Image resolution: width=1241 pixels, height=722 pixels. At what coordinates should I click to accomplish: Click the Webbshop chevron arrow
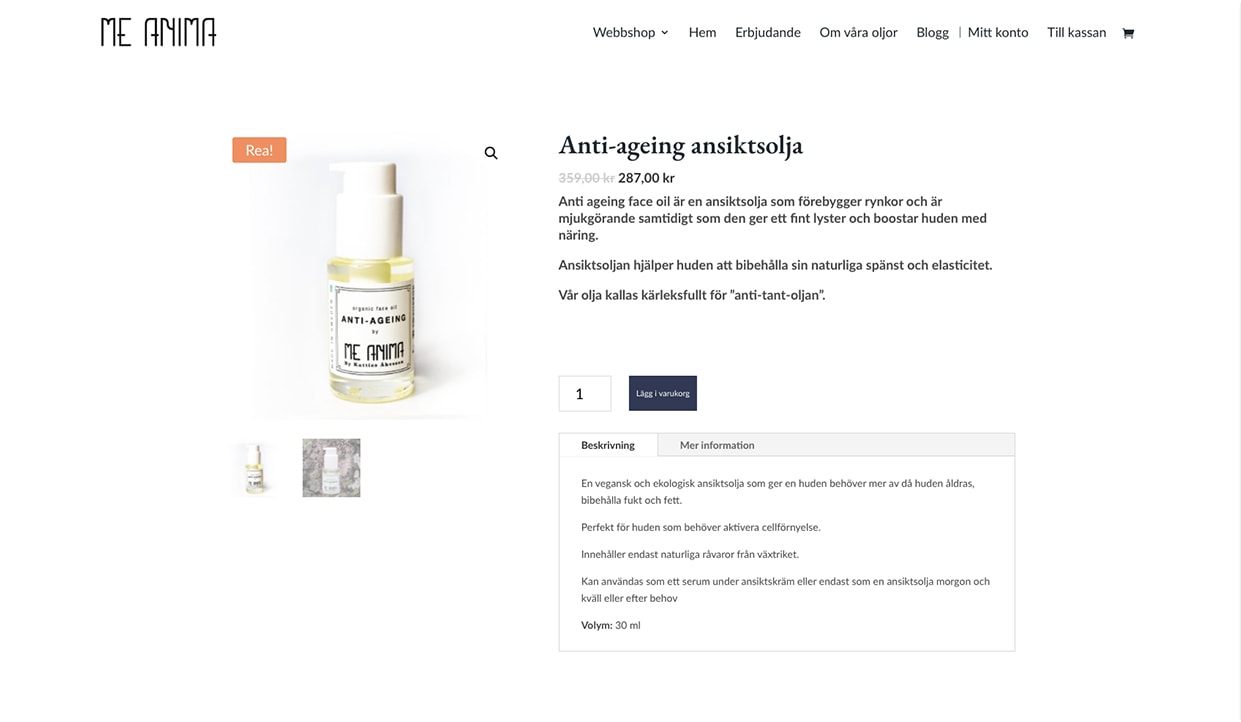(664, 33)
